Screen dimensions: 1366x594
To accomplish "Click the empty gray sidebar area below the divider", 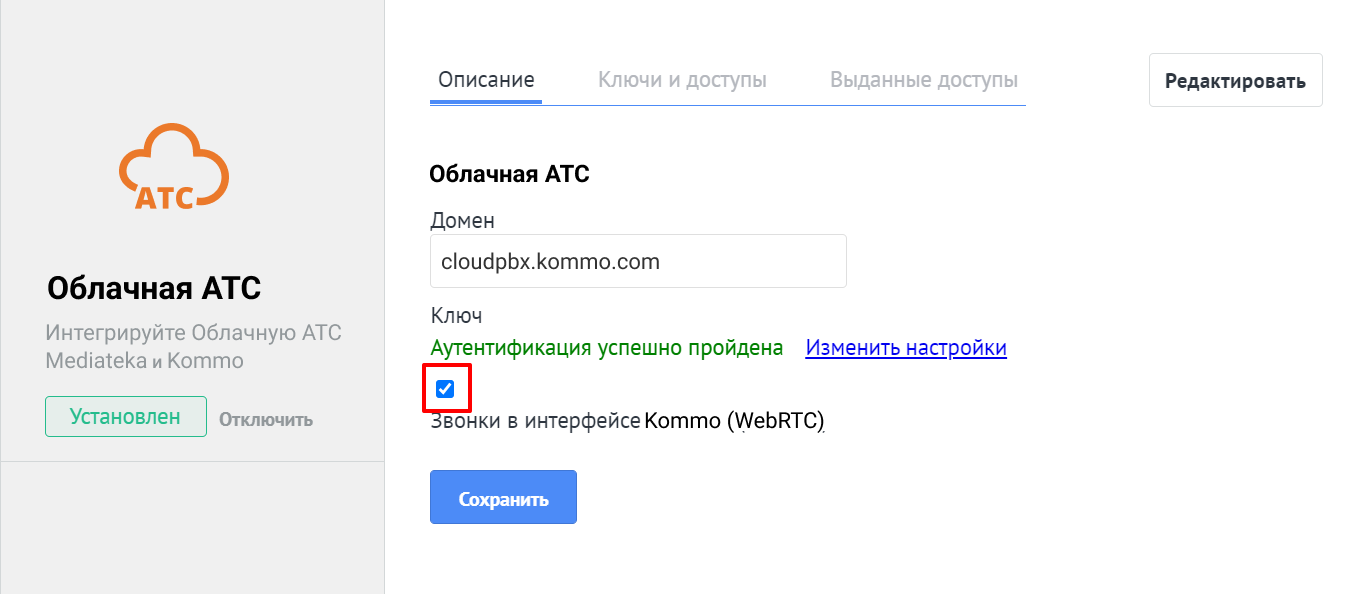I will pyautogui.click(x=192, y=528).
